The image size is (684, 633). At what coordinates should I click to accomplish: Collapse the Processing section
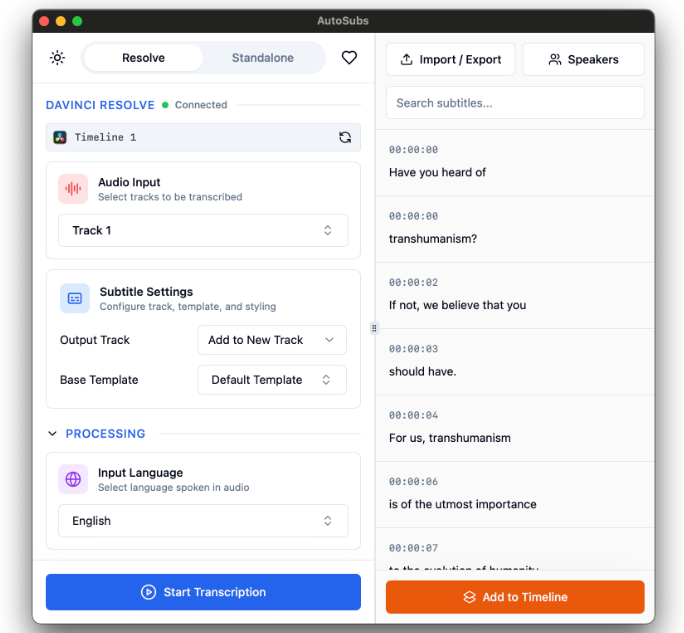tap(53, 434)
